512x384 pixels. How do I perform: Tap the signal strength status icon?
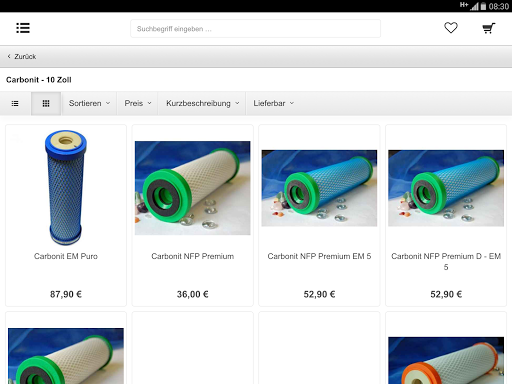[474, 6]
